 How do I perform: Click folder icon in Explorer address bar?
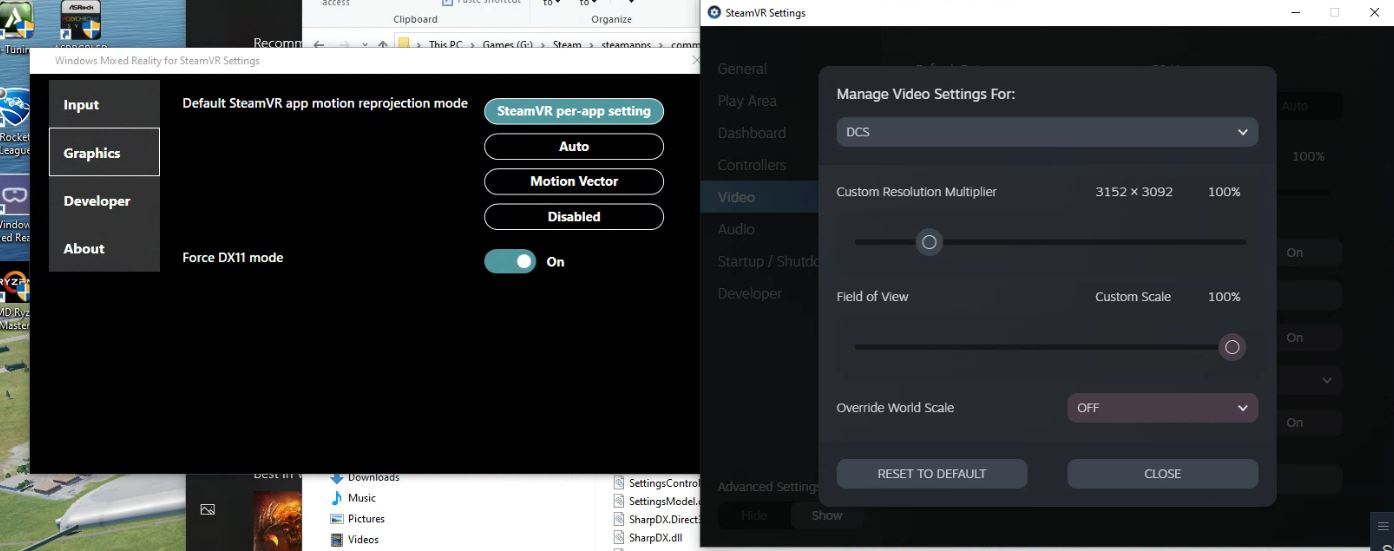pyautogui.click(x=405, y=45)
